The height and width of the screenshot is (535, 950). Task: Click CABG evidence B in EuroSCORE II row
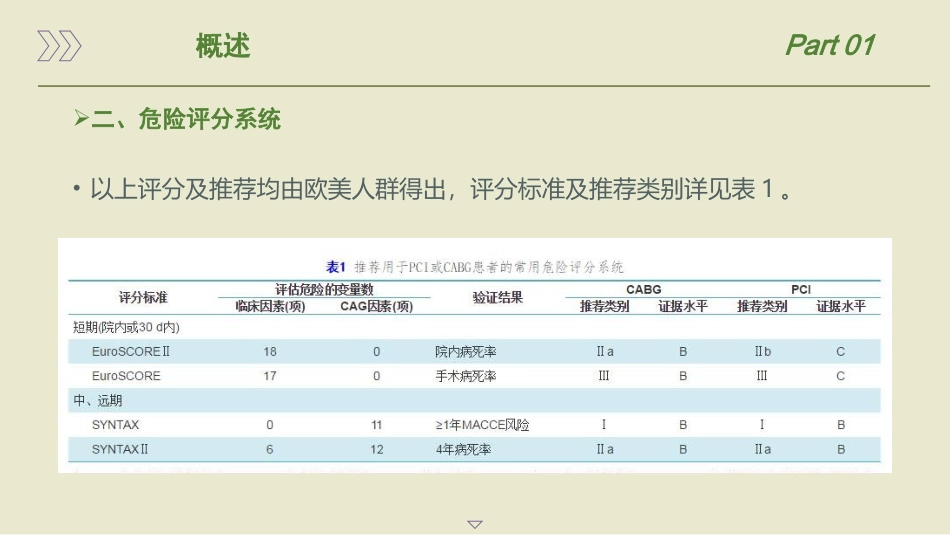(683, 351)
